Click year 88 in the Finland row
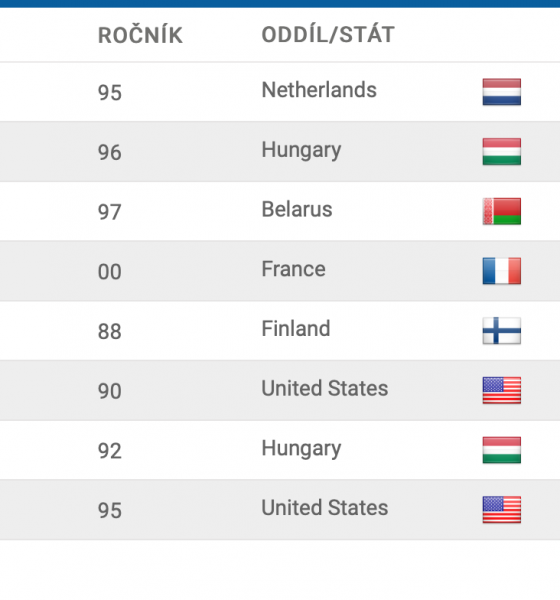The height and width of the screenshot is (600, 560). tap(109, 331)
